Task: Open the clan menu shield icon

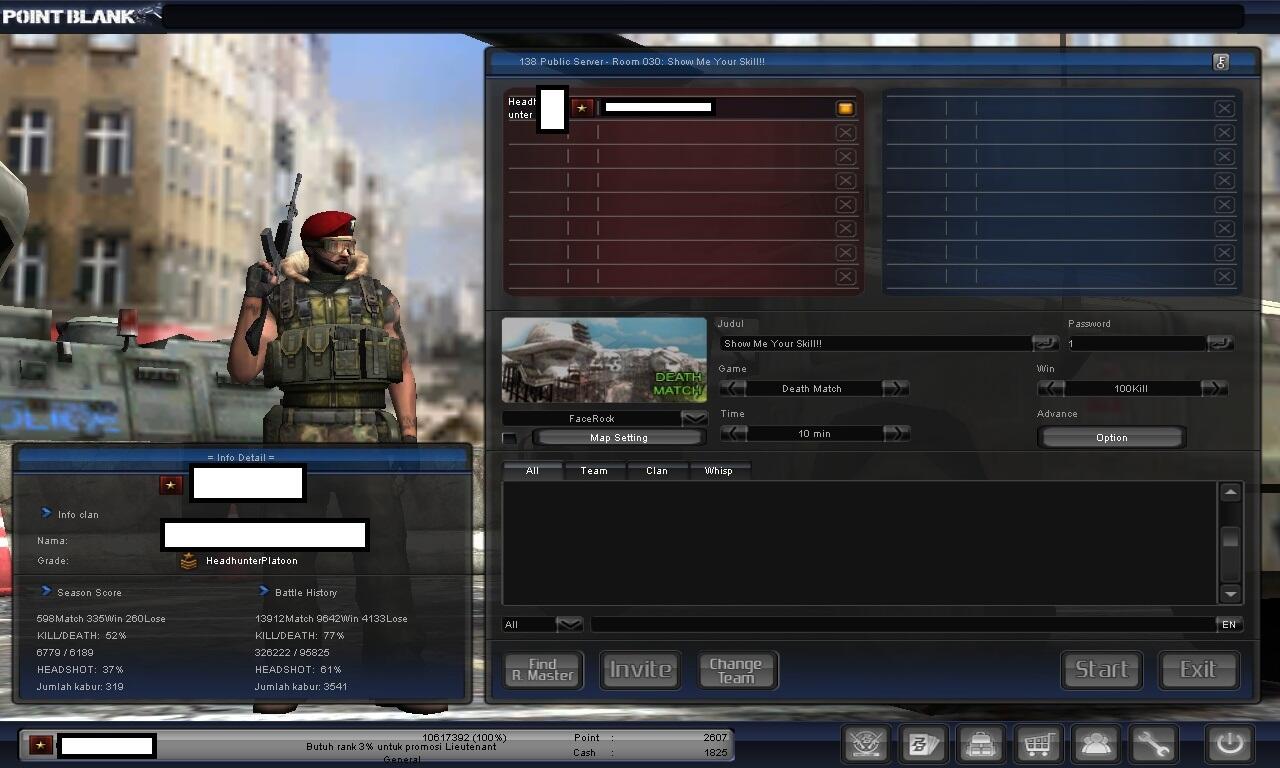Action: (x=867, y=744)
